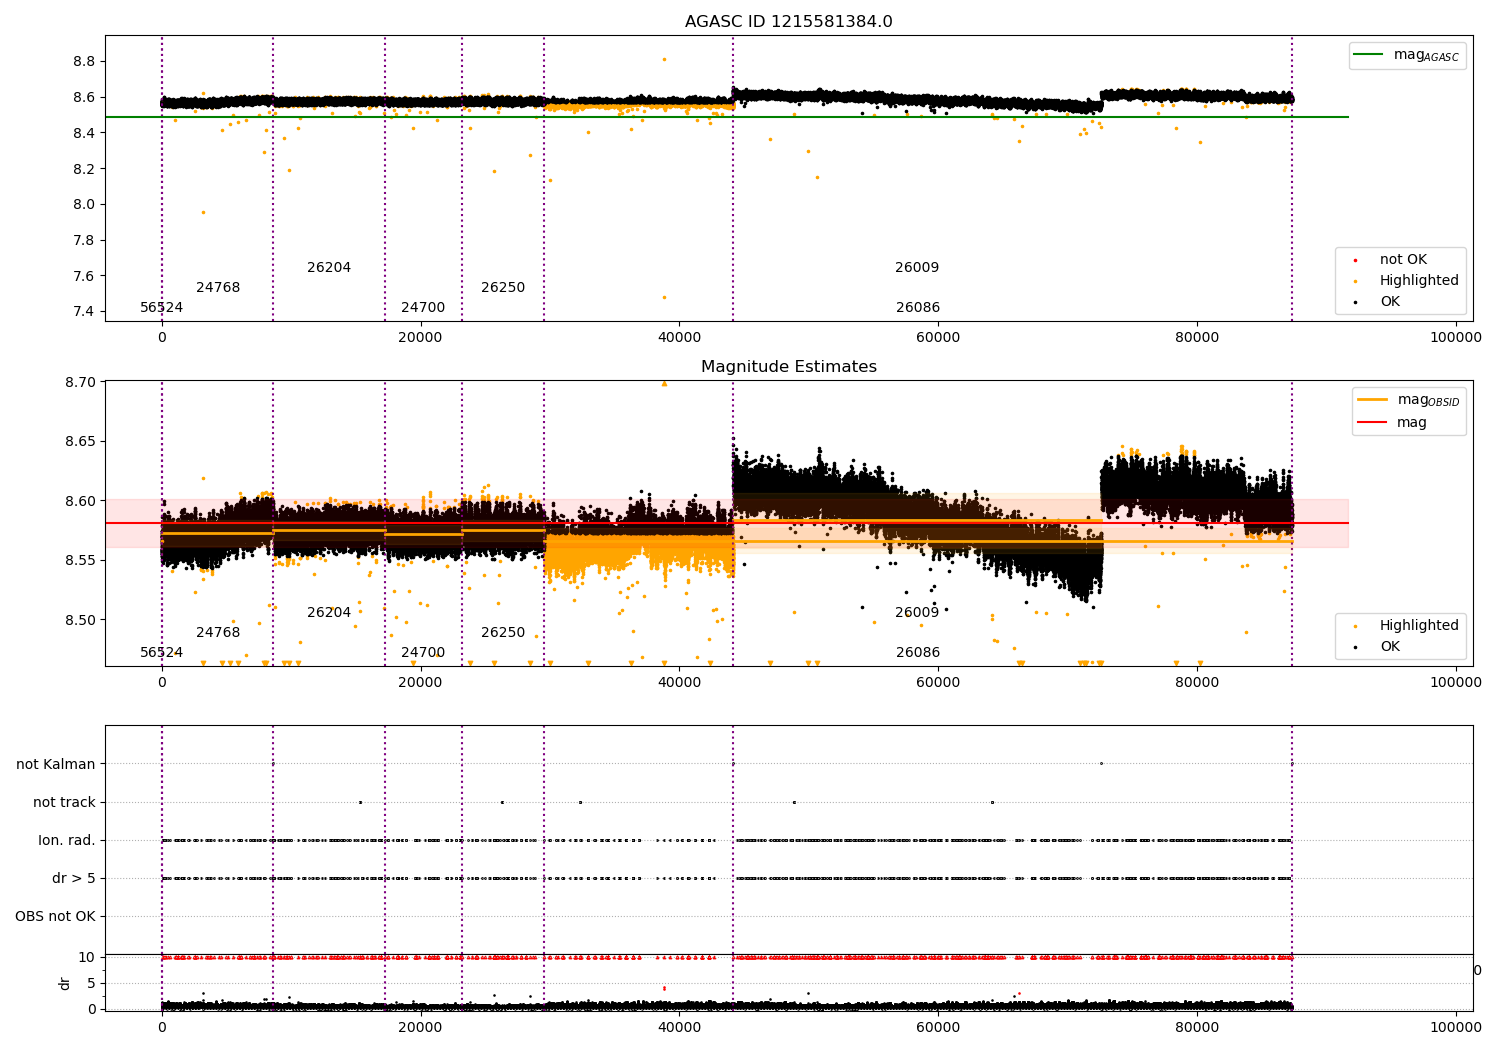Click the plot title 'AGASC ID 1215581384.0'
1500x1050 pixels.
click(x=788, y=22)
